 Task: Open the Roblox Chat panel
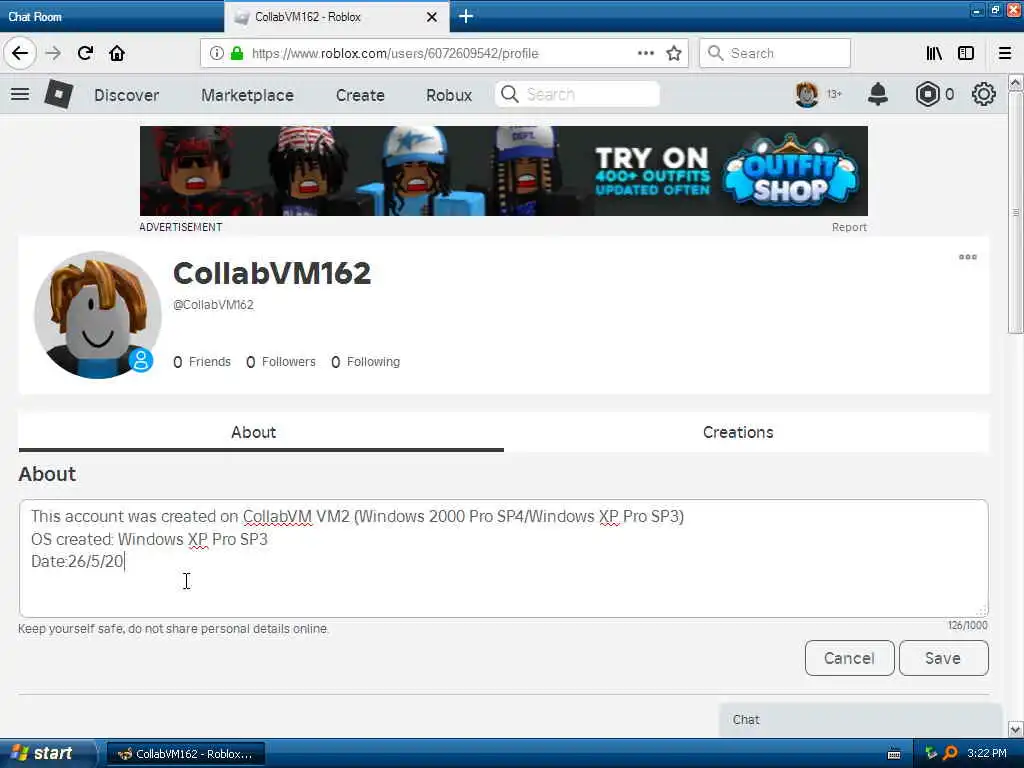(x=860, y=720)
